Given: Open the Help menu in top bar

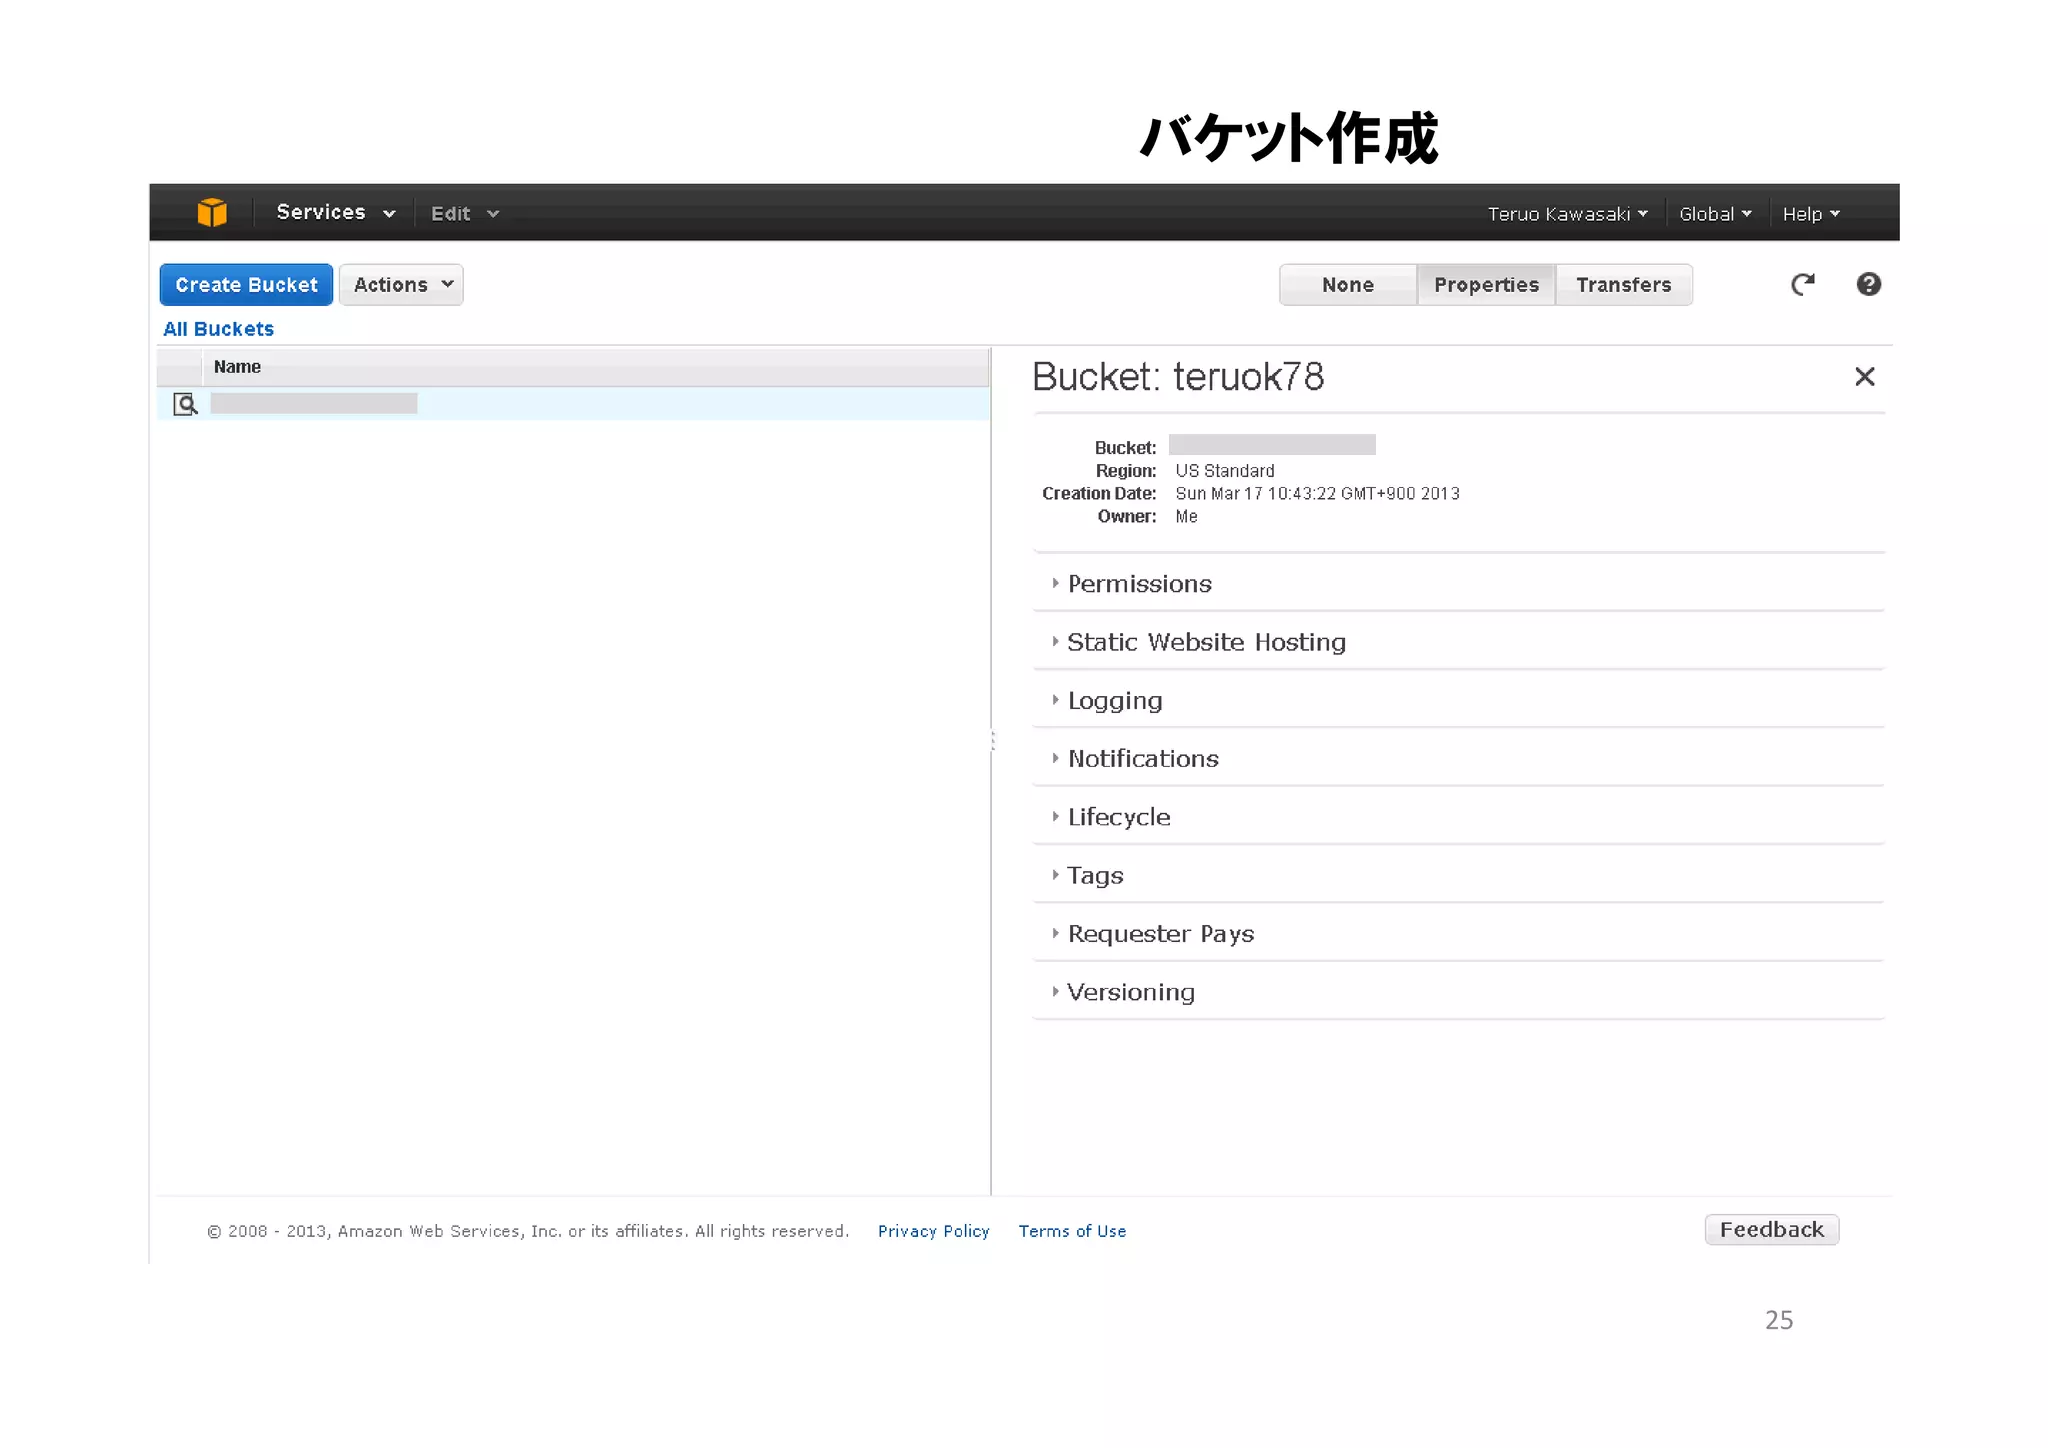Looking at the screenshot, I should click(x=1811, y=214).
